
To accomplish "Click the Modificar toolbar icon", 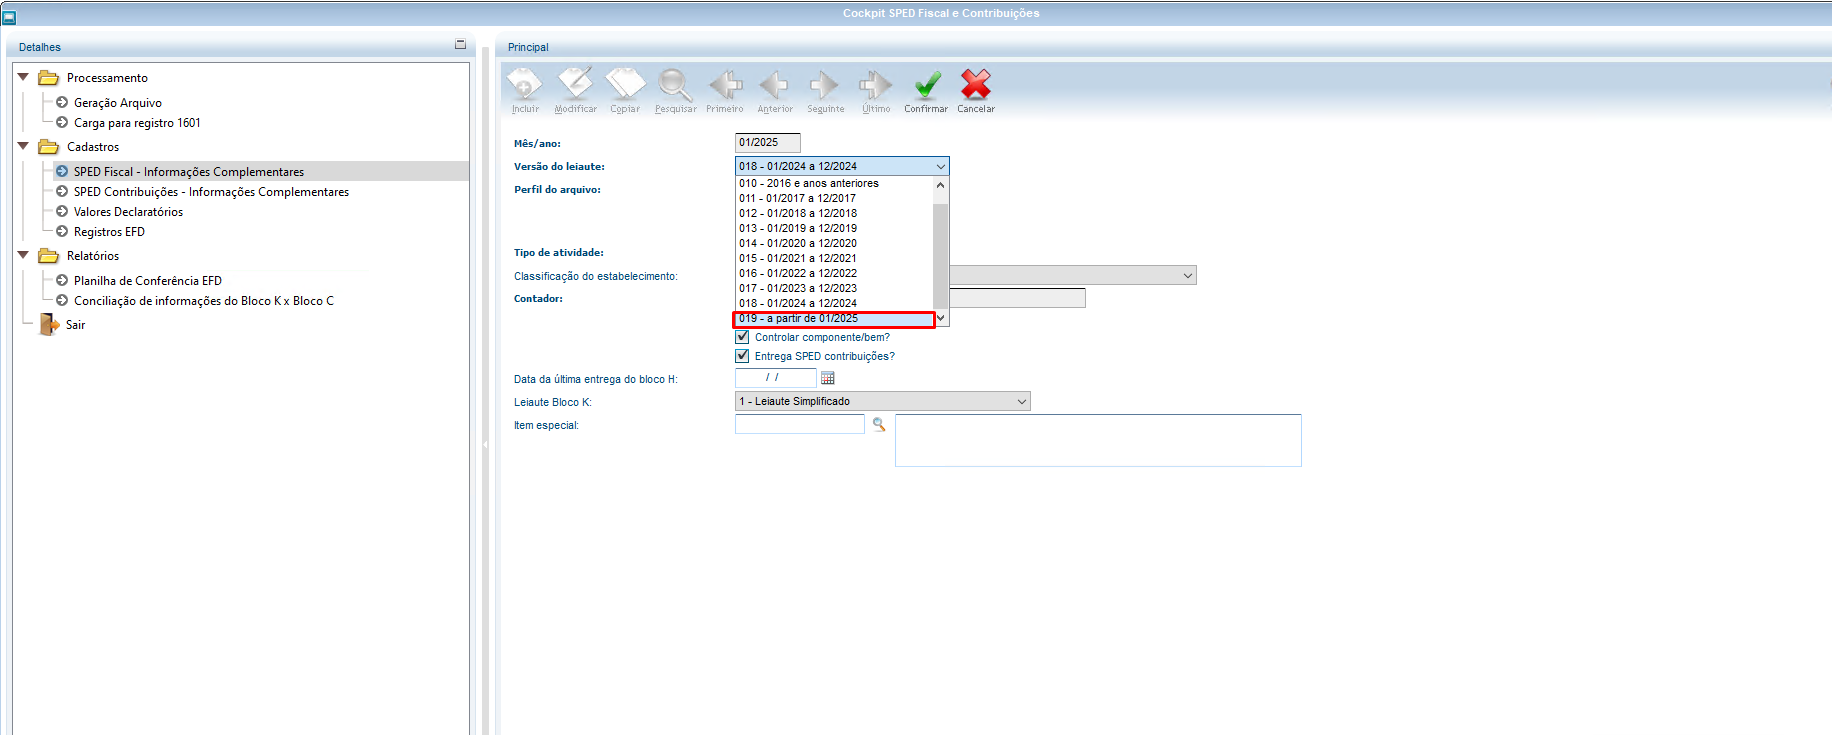I will (x=575, y=85).
